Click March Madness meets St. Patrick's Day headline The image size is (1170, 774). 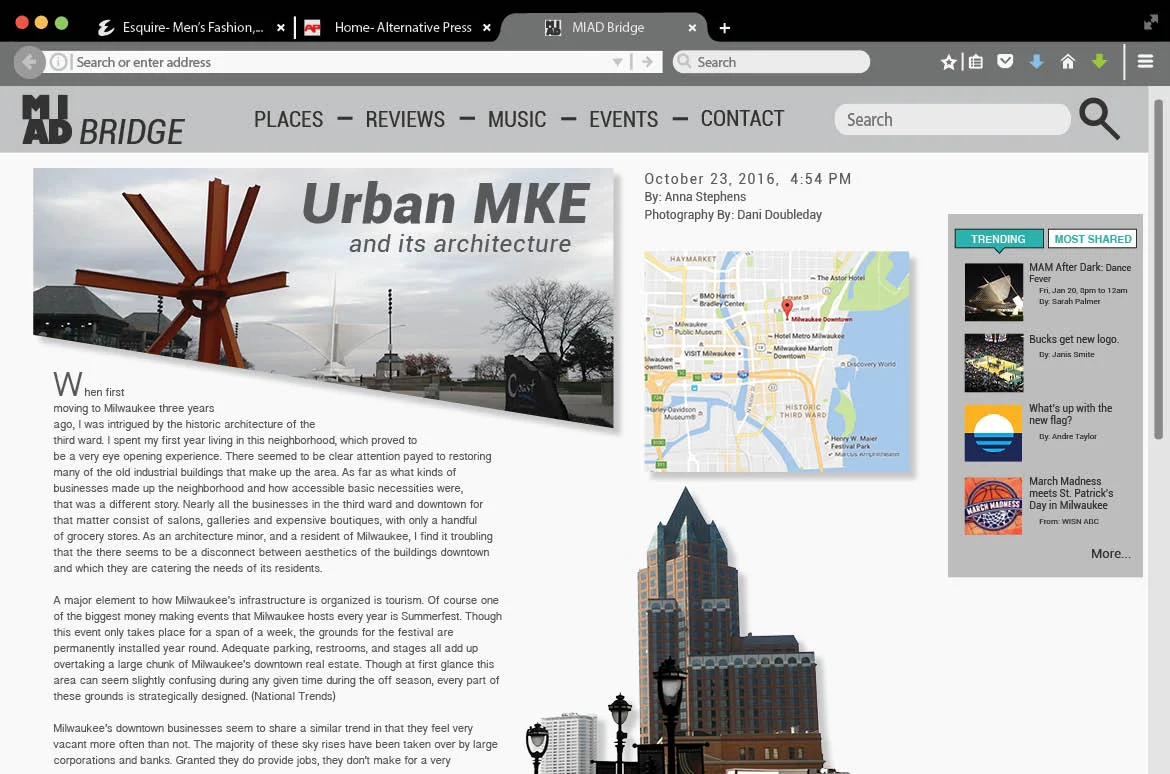coord(1071,493)
